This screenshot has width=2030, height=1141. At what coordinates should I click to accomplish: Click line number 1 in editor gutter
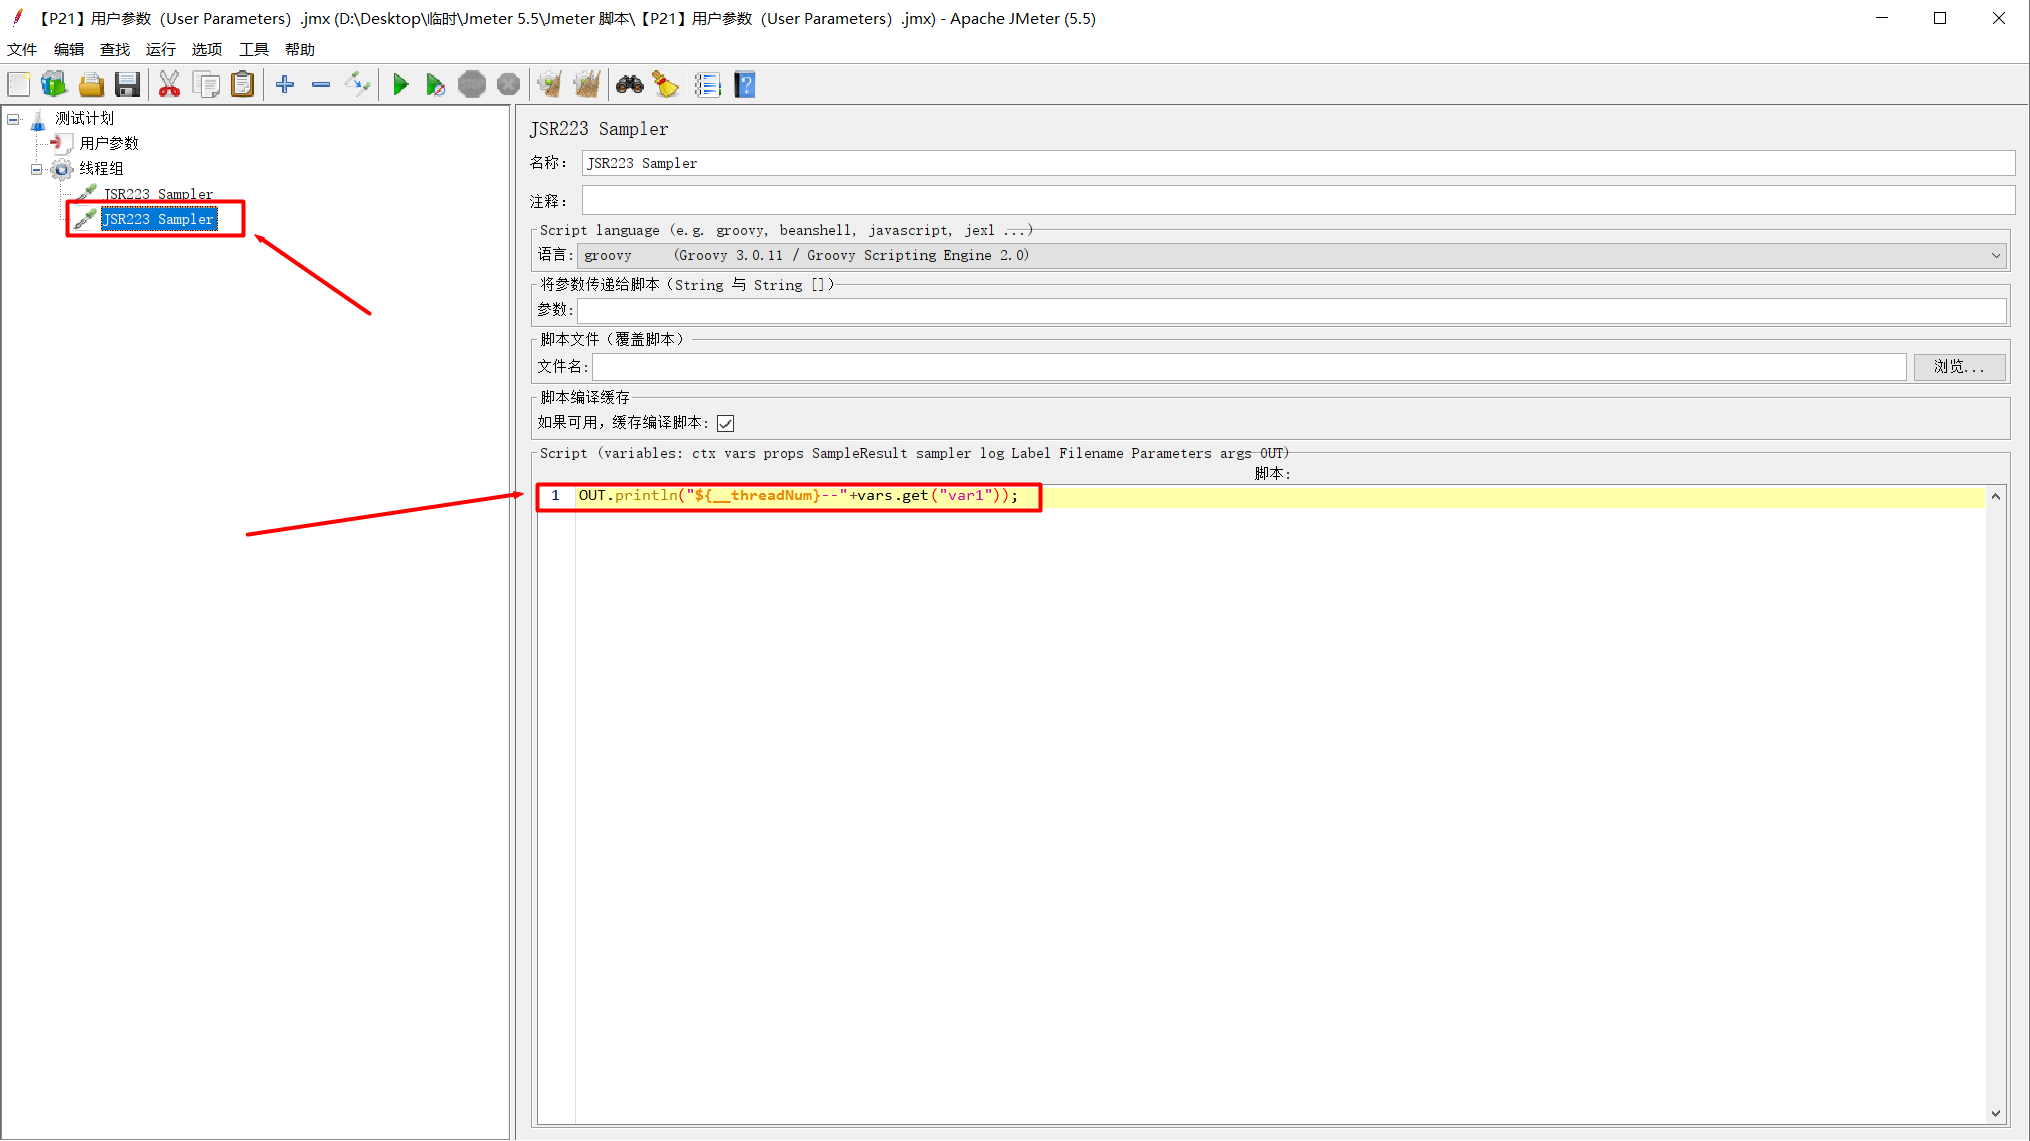pyautogui.click(x=556, y=496)
